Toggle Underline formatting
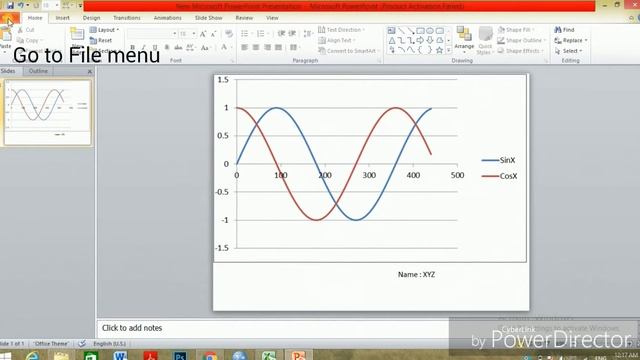This screenshot has height=360, width=640. (155, 48)
